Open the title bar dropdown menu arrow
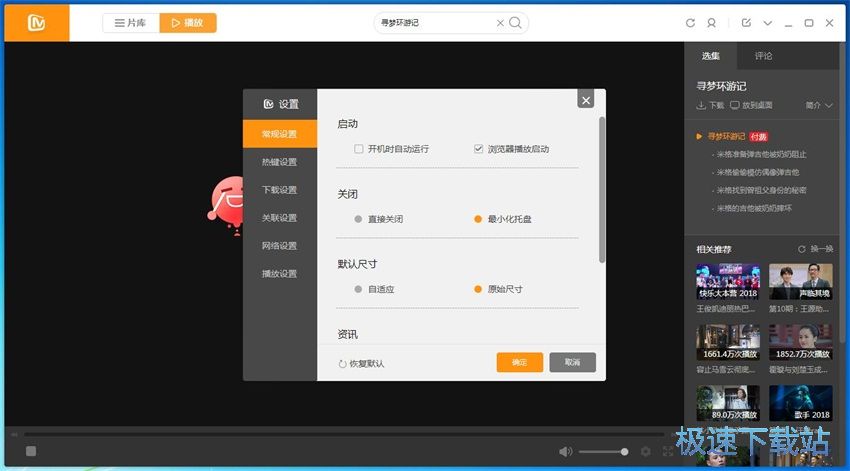 click(768, 23)
